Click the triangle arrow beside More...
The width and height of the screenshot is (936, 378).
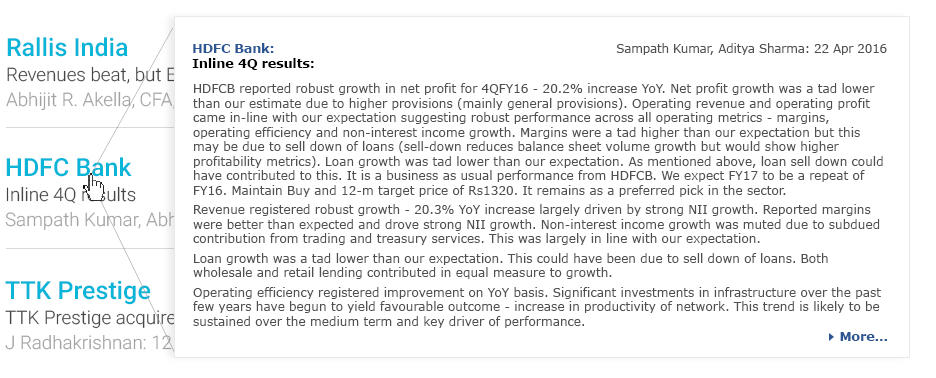[831, 337]
